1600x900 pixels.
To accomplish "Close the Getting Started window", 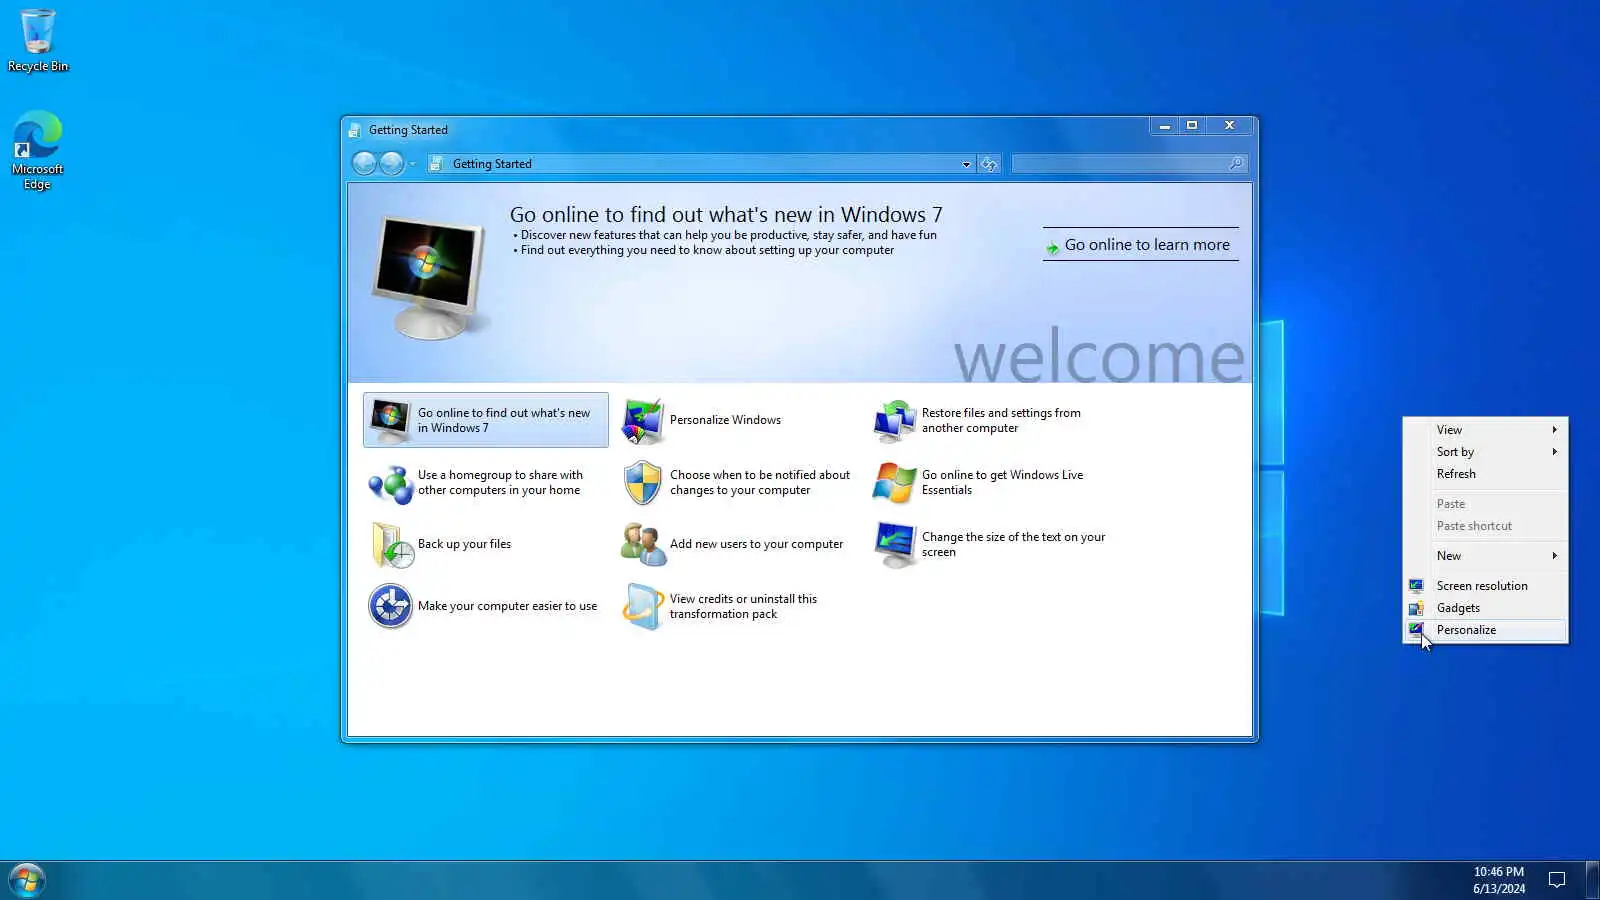I will click(x=1230, y=126).
